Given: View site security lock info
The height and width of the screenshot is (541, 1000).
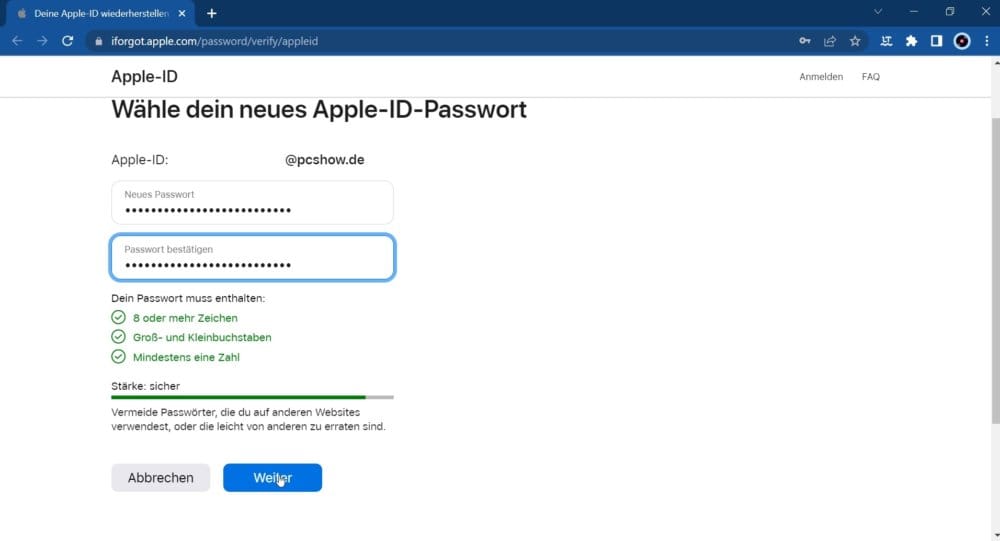Looking at the screenshot, I should [98, 41].
